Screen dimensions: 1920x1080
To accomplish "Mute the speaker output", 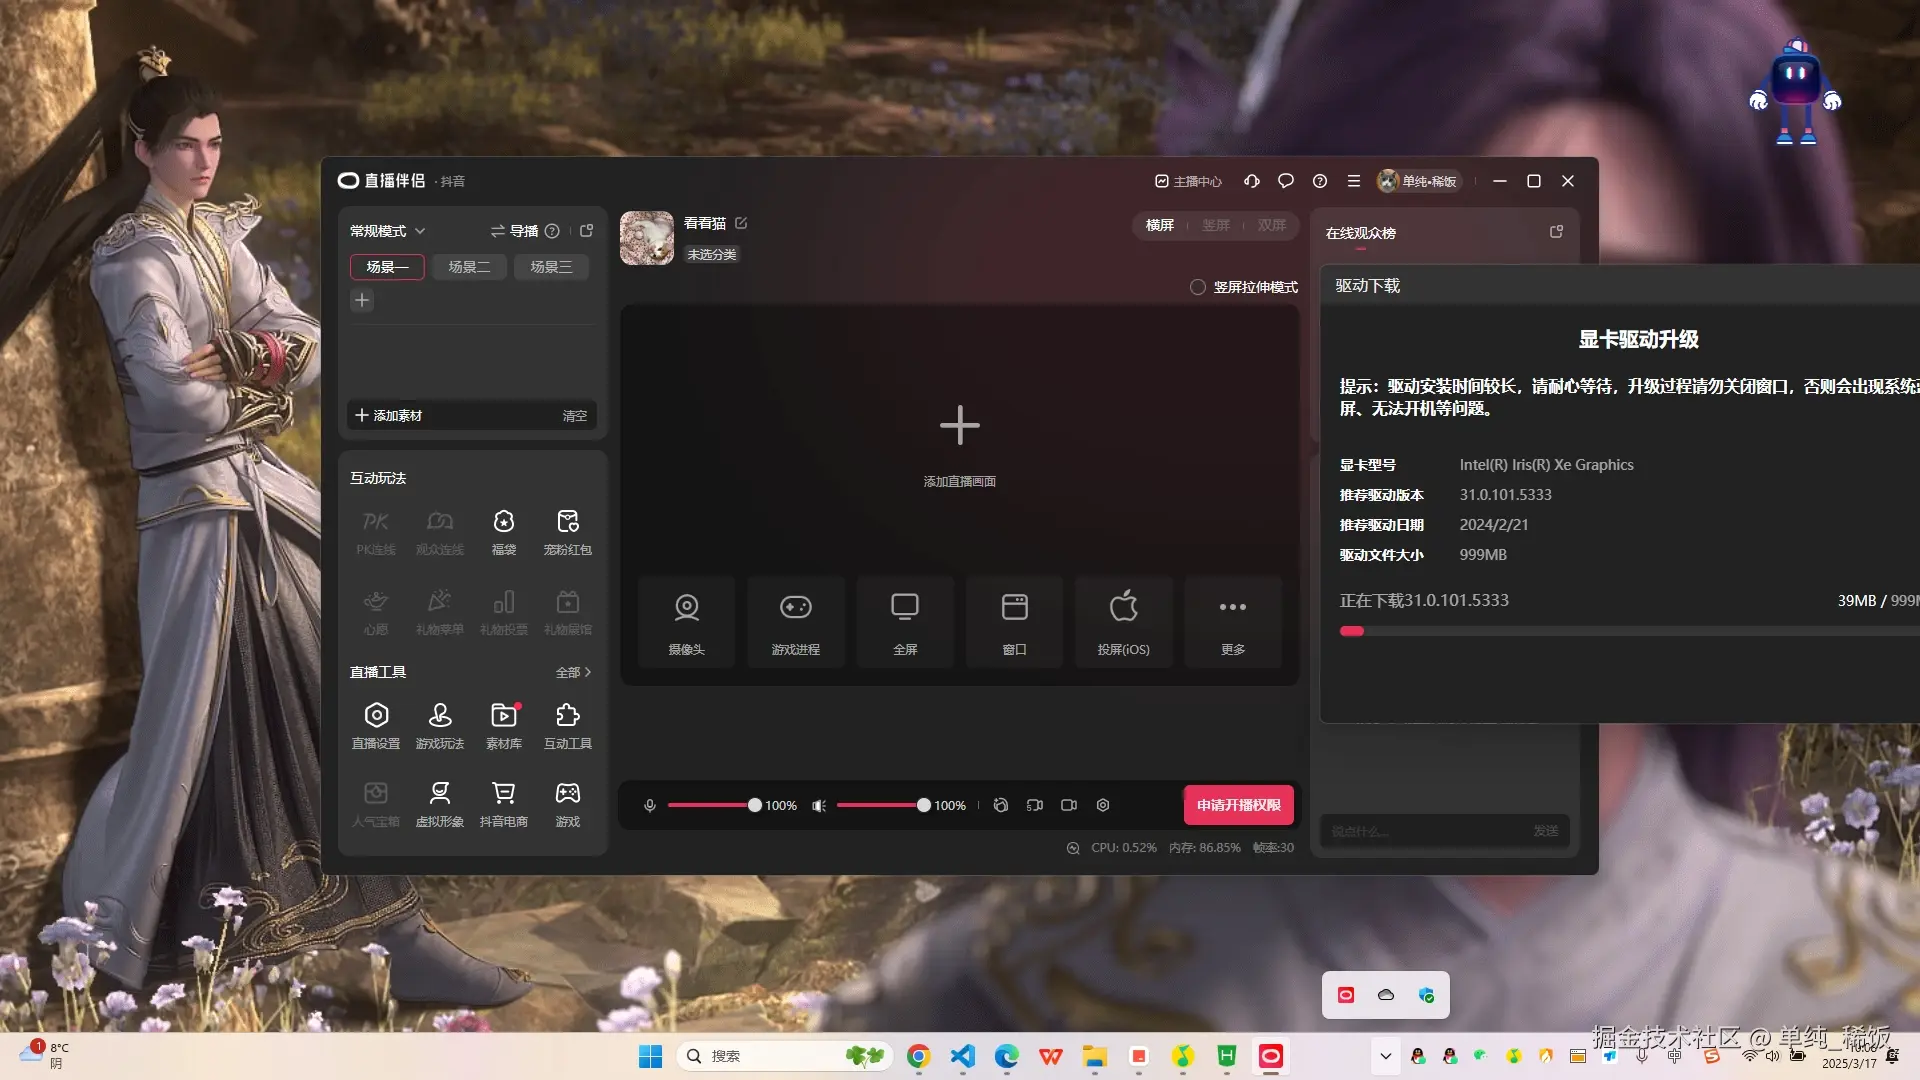I will point(819,805).
